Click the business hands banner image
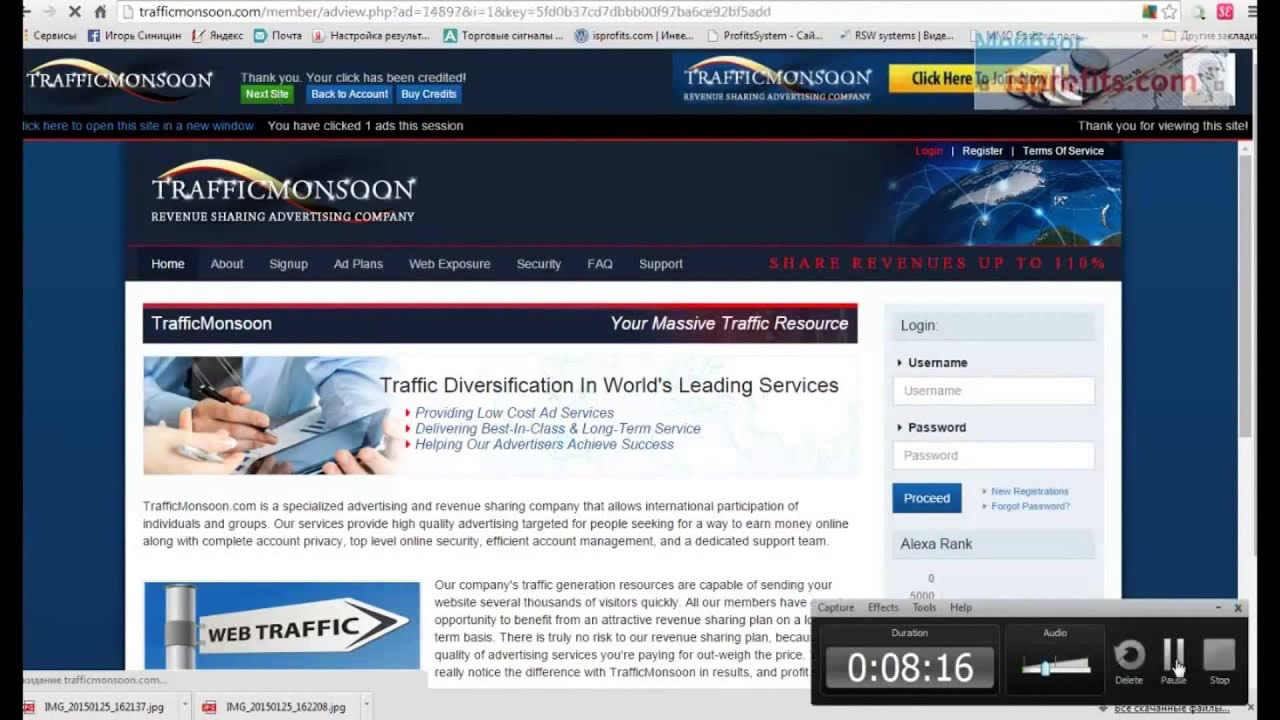 [x=270, y=415]
